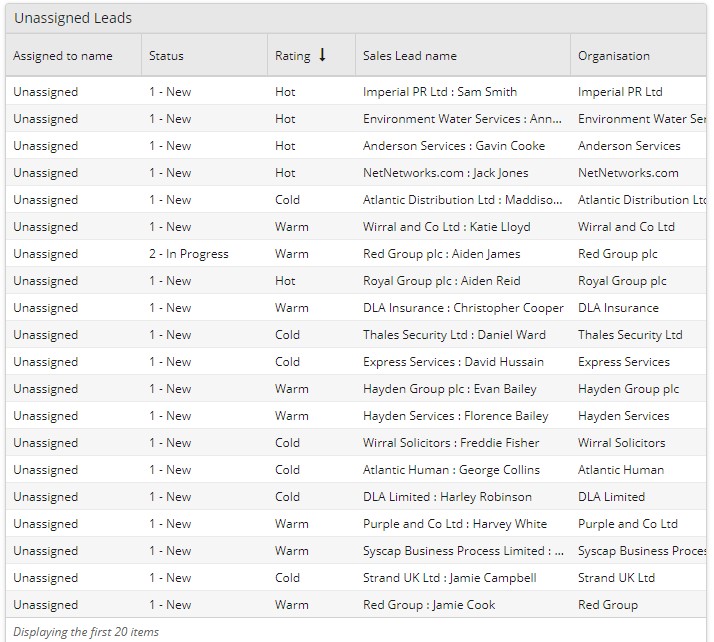Sort by Sales Lead name column
Image resolution: width=714 pixels, height=642 pixels.
click(x=410, y=56)
